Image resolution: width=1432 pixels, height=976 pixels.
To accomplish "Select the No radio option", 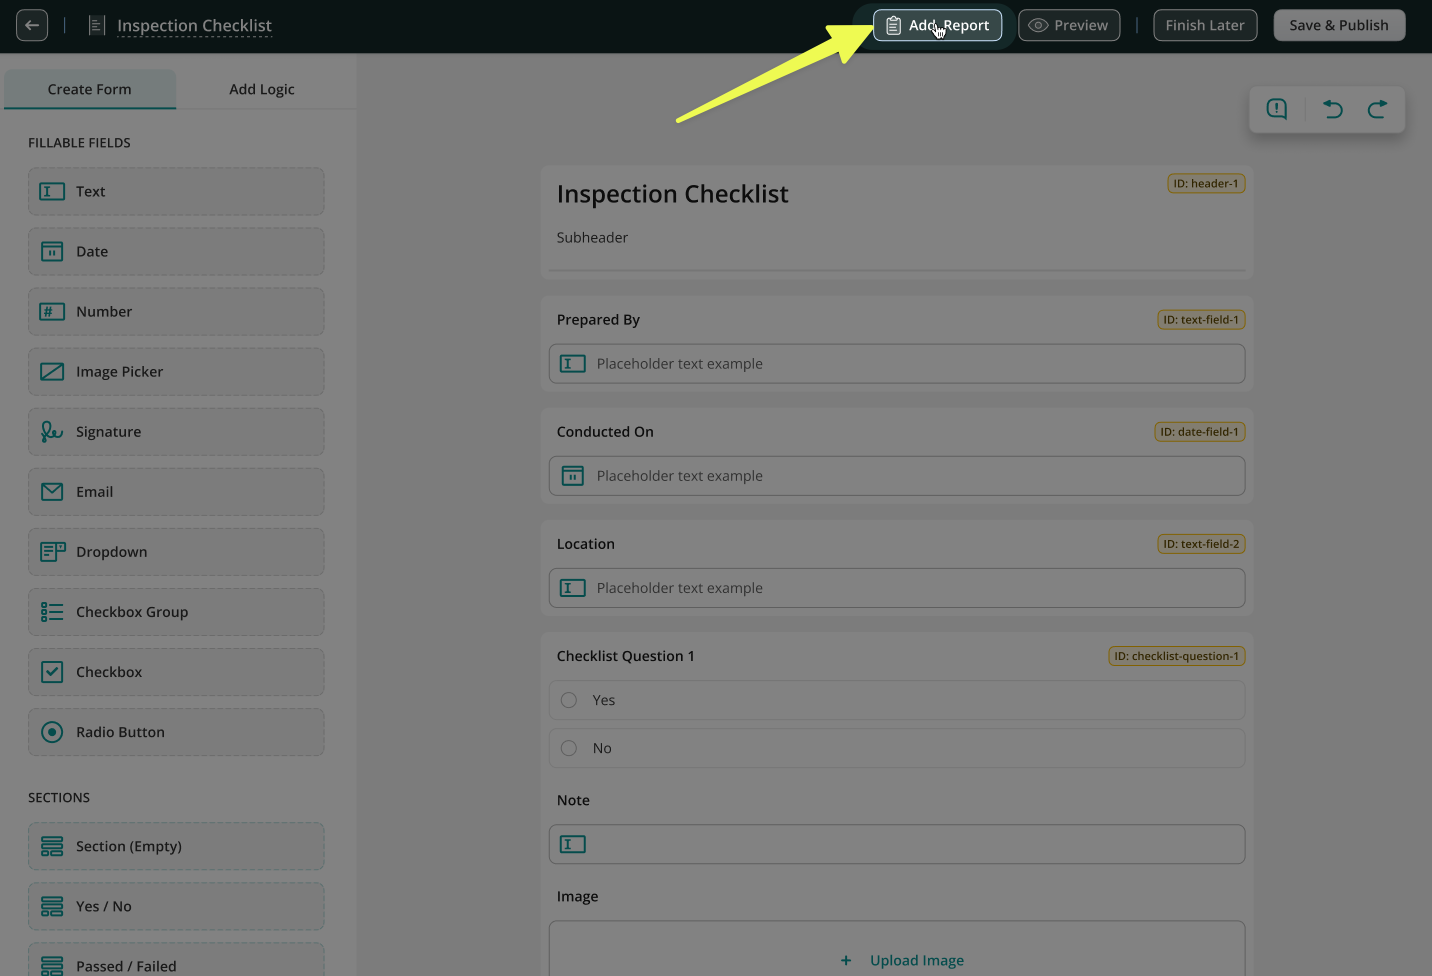I will [569, 748].
